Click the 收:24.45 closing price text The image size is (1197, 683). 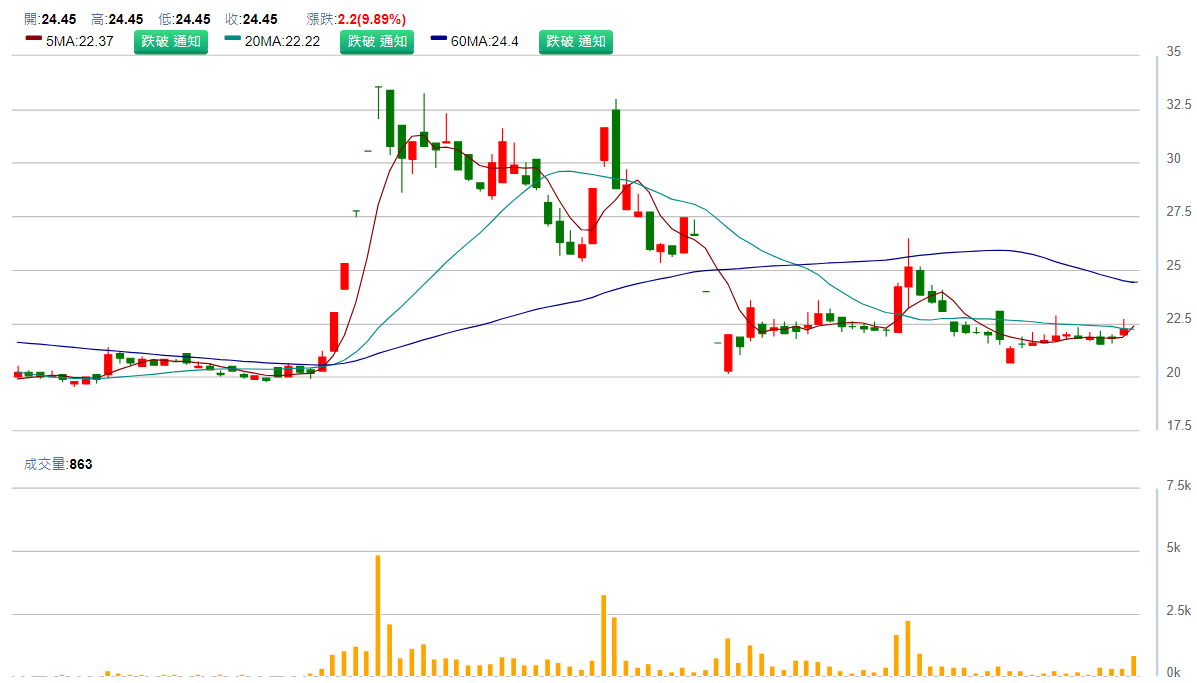coord(251,19)
